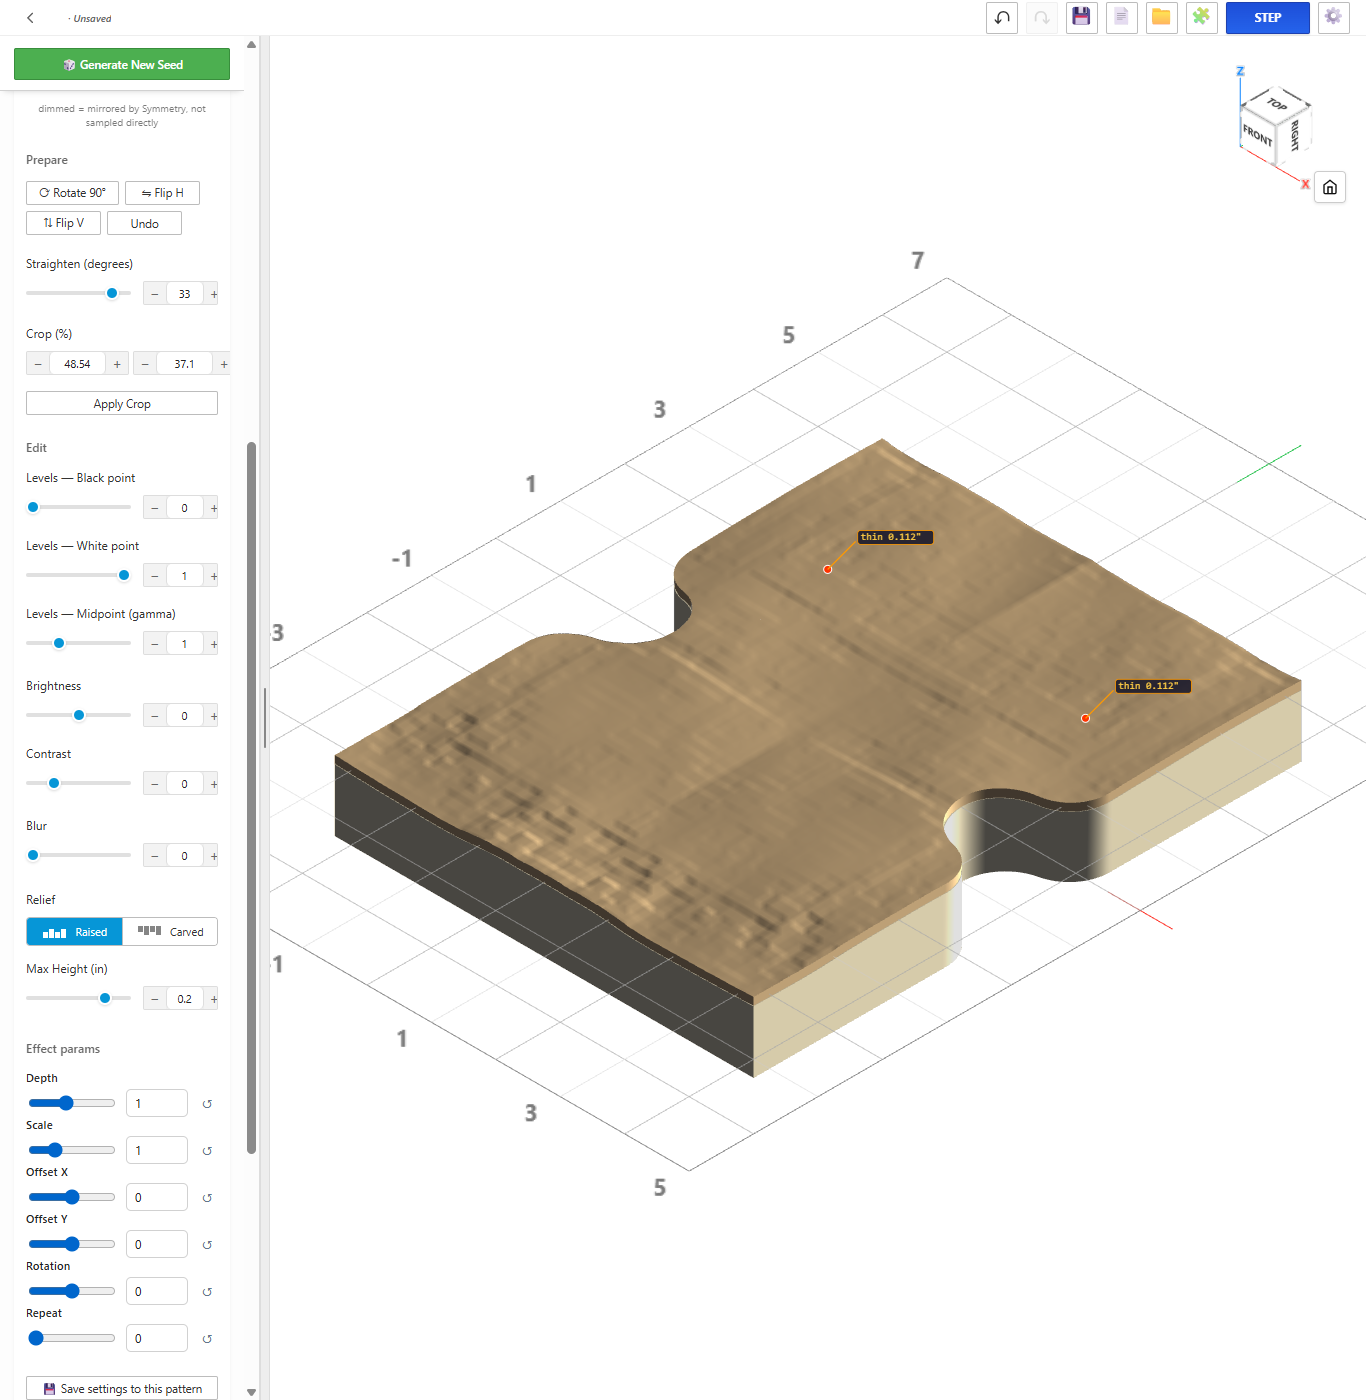Reset Rotation with its reset icon
This screenshot has width=1366, height=1400.
coord(207,1292)
